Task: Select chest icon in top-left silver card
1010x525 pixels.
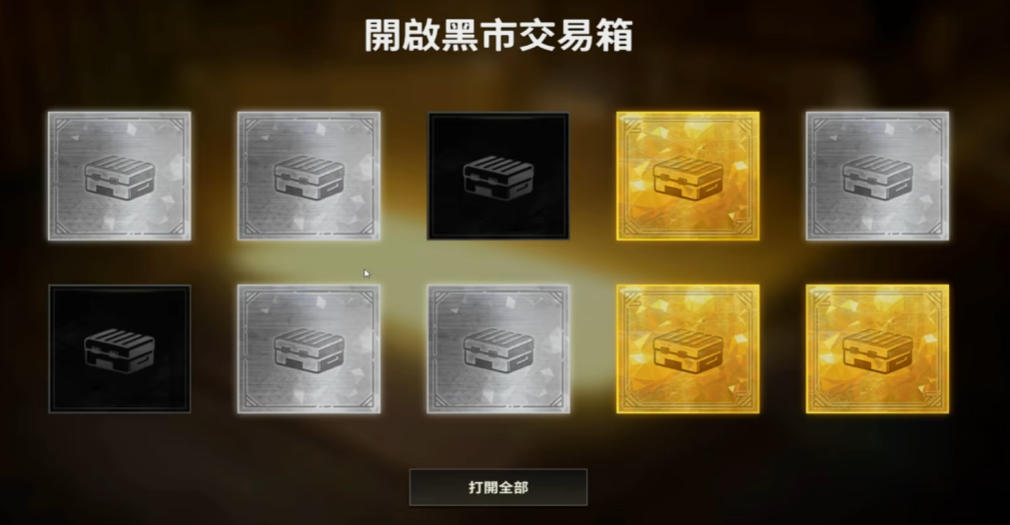Action: (x=119, y=178)
